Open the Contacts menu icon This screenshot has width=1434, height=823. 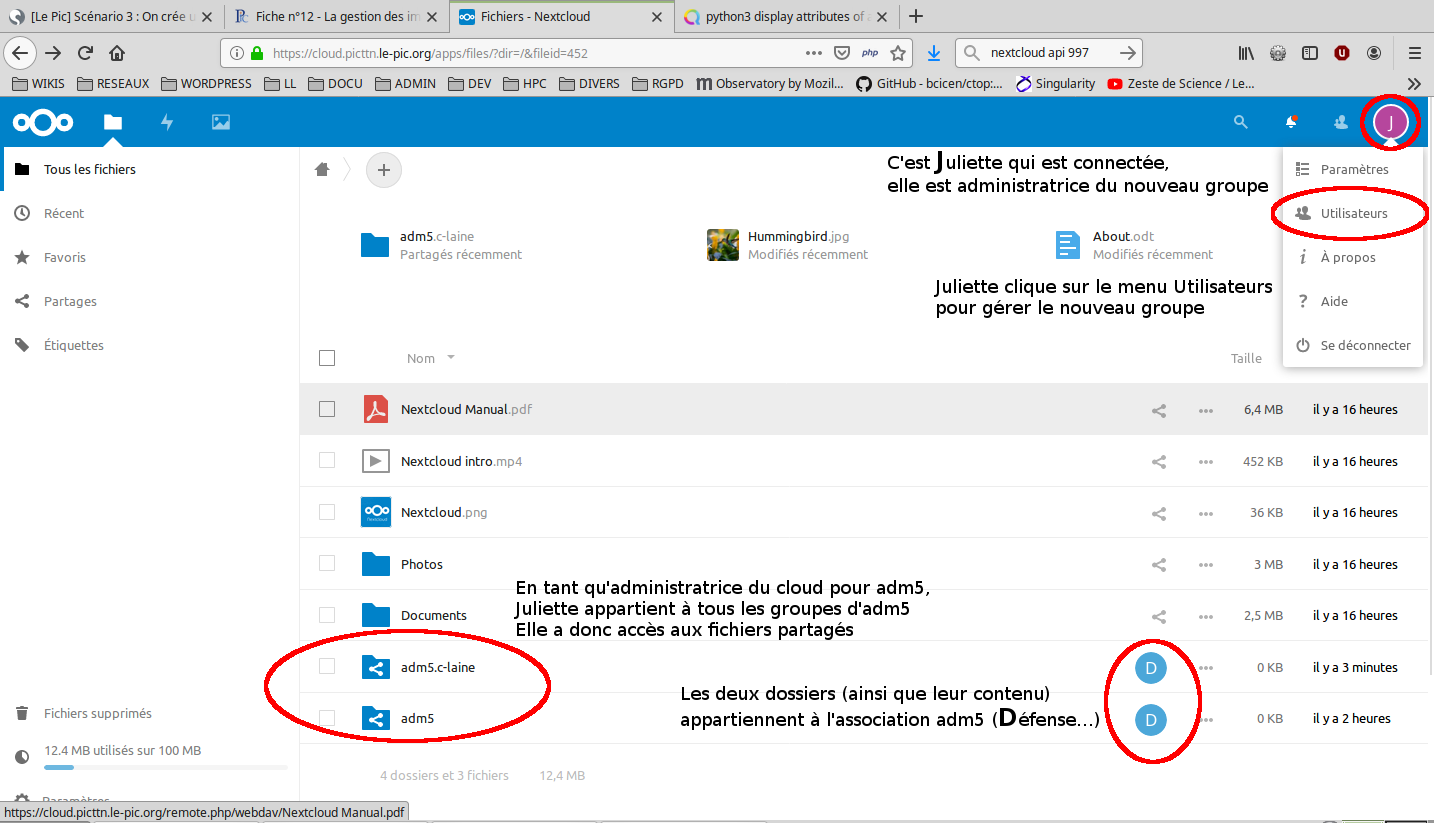[x=1341, y=122]
